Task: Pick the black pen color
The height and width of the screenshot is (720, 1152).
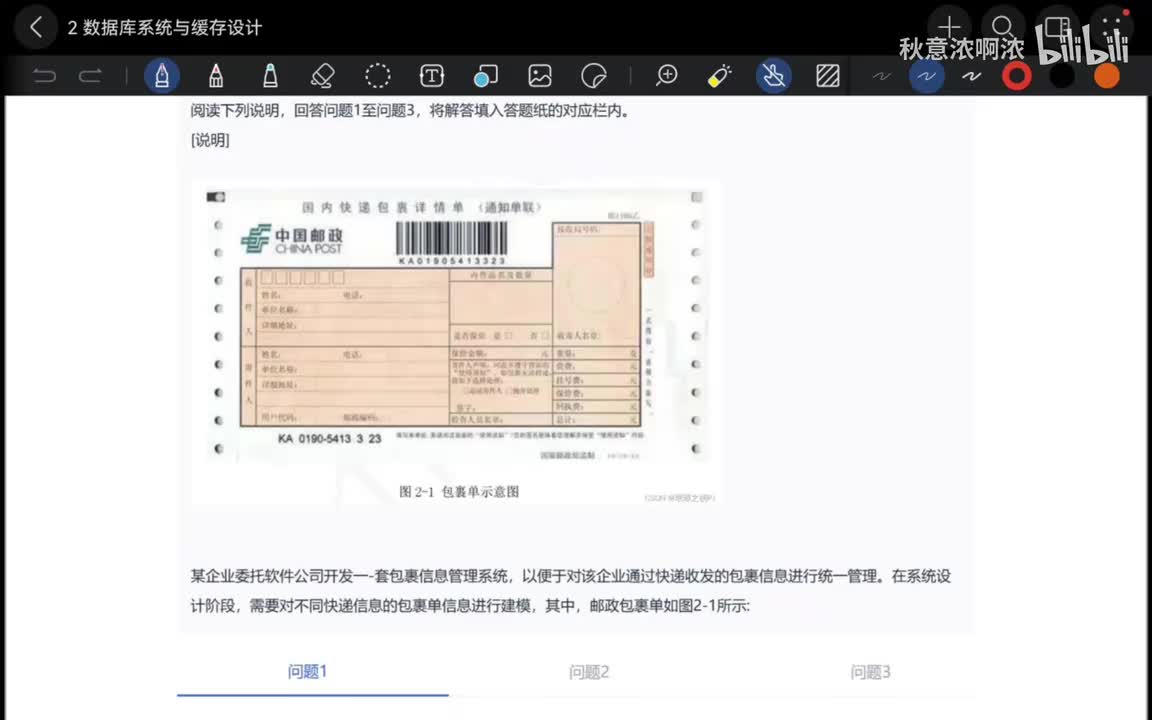Action: click(x=1062, y=76)
